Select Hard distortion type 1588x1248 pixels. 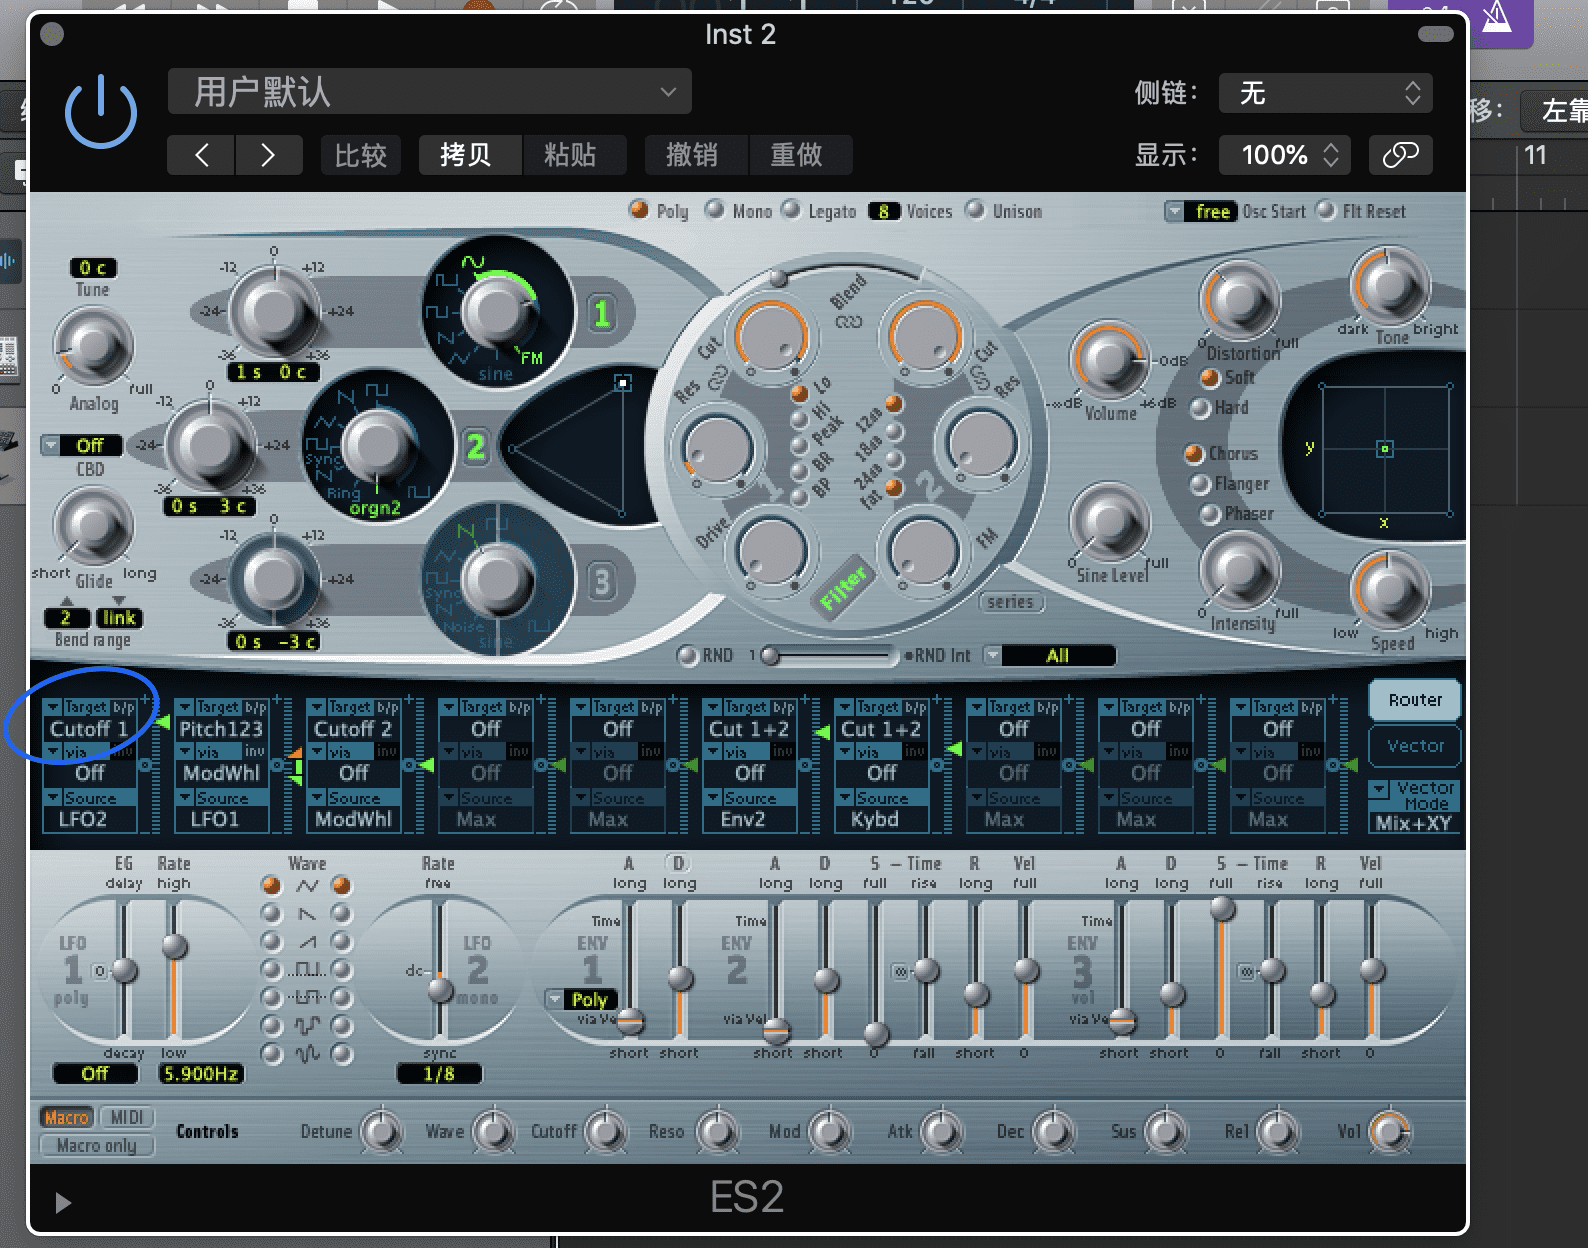(1201, 408)
